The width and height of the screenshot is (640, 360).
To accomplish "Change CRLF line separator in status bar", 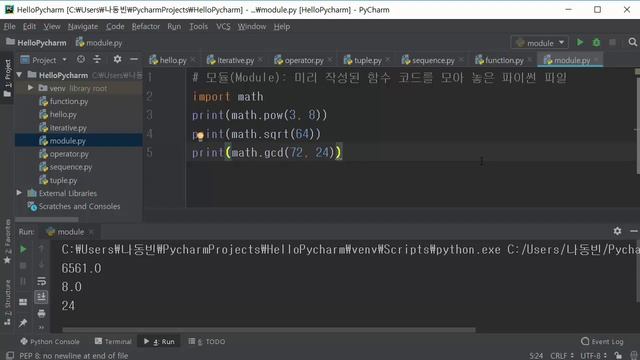I will click(562, 356).
